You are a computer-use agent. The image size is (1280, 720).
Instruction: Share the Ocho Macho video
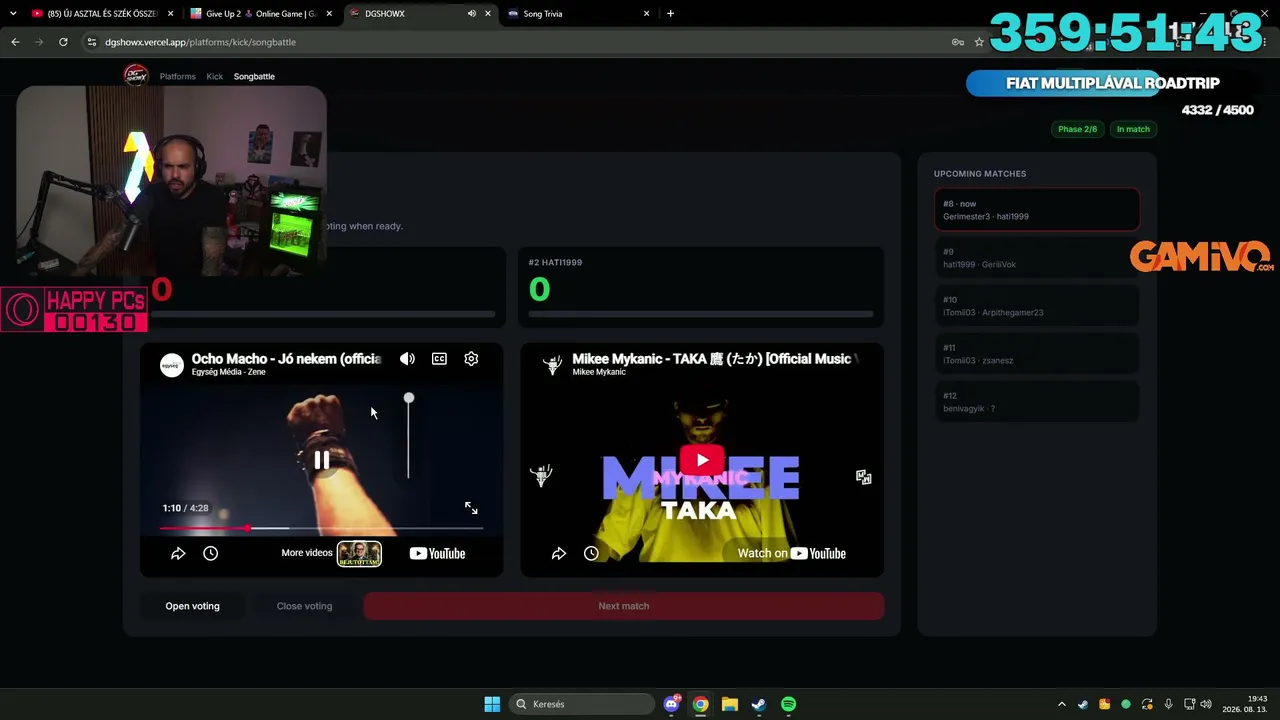click(178, 553)
